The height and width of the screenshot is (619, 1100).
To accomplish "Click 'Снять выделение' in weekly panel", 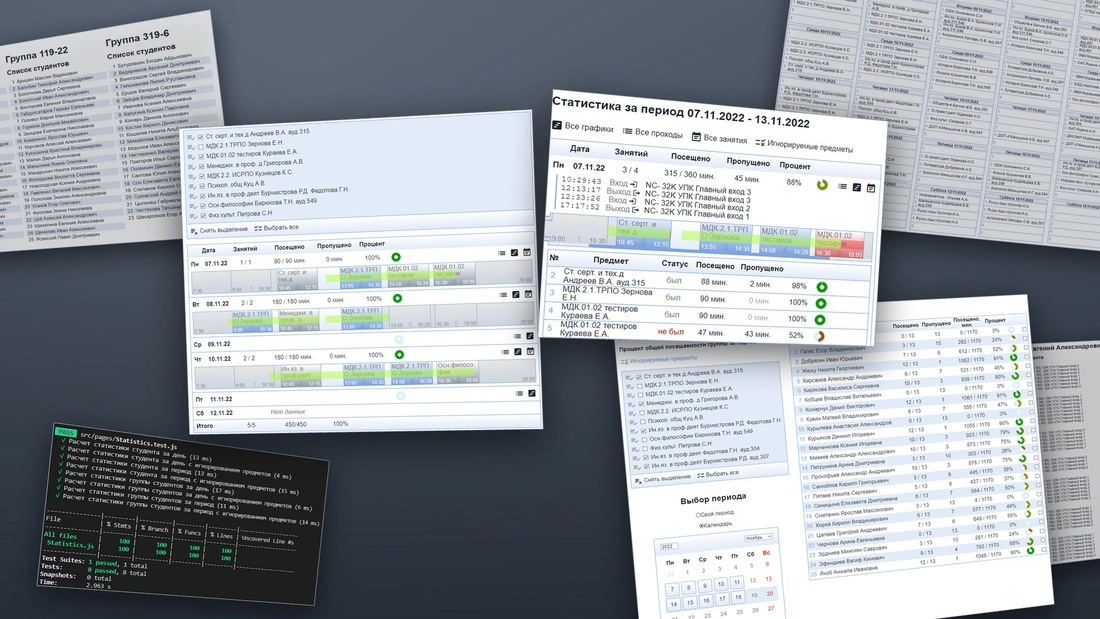I will (x=219, y=230).
